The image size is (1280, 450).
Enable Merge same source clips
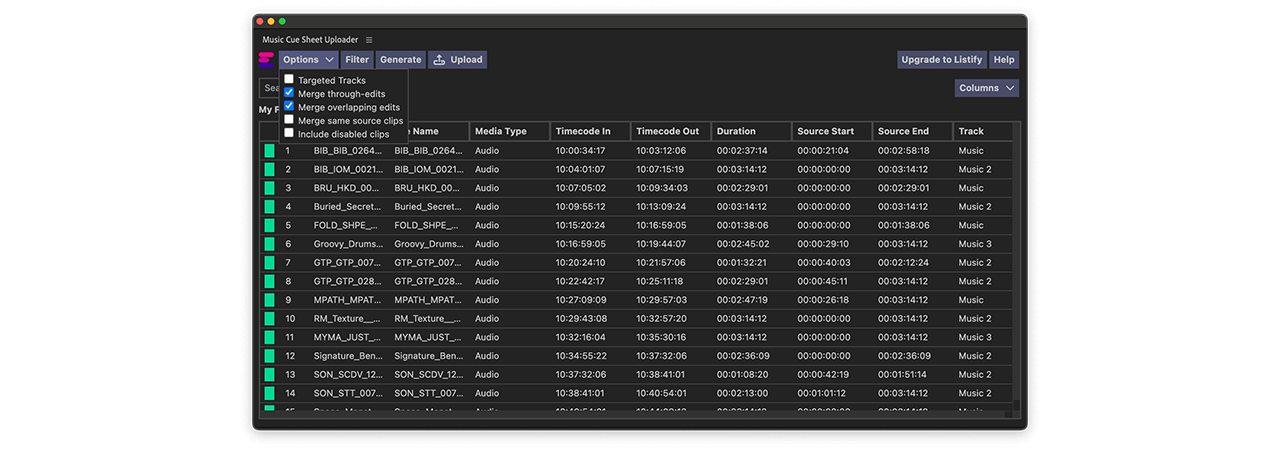289,120
